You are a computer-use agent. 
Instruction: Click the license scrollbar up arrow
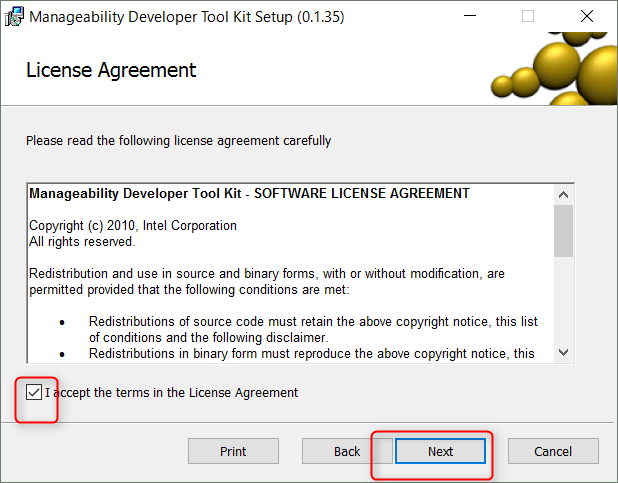click(563, 194)
